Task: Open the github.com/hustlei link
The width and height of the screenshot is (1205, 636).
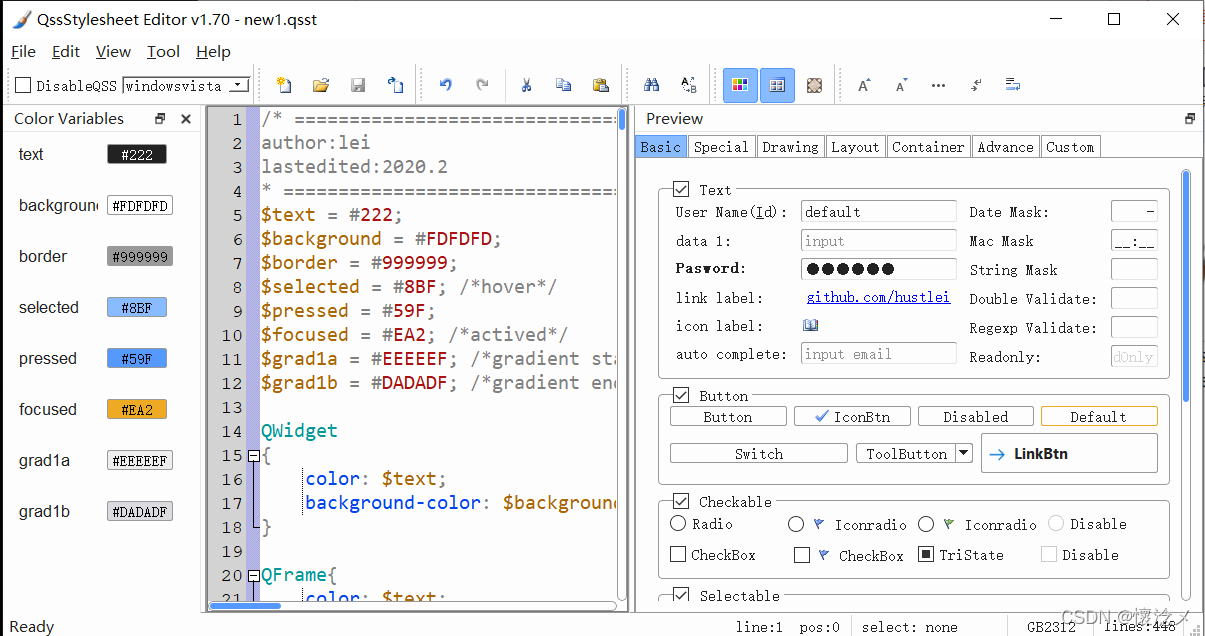Action: pos(878,297)
